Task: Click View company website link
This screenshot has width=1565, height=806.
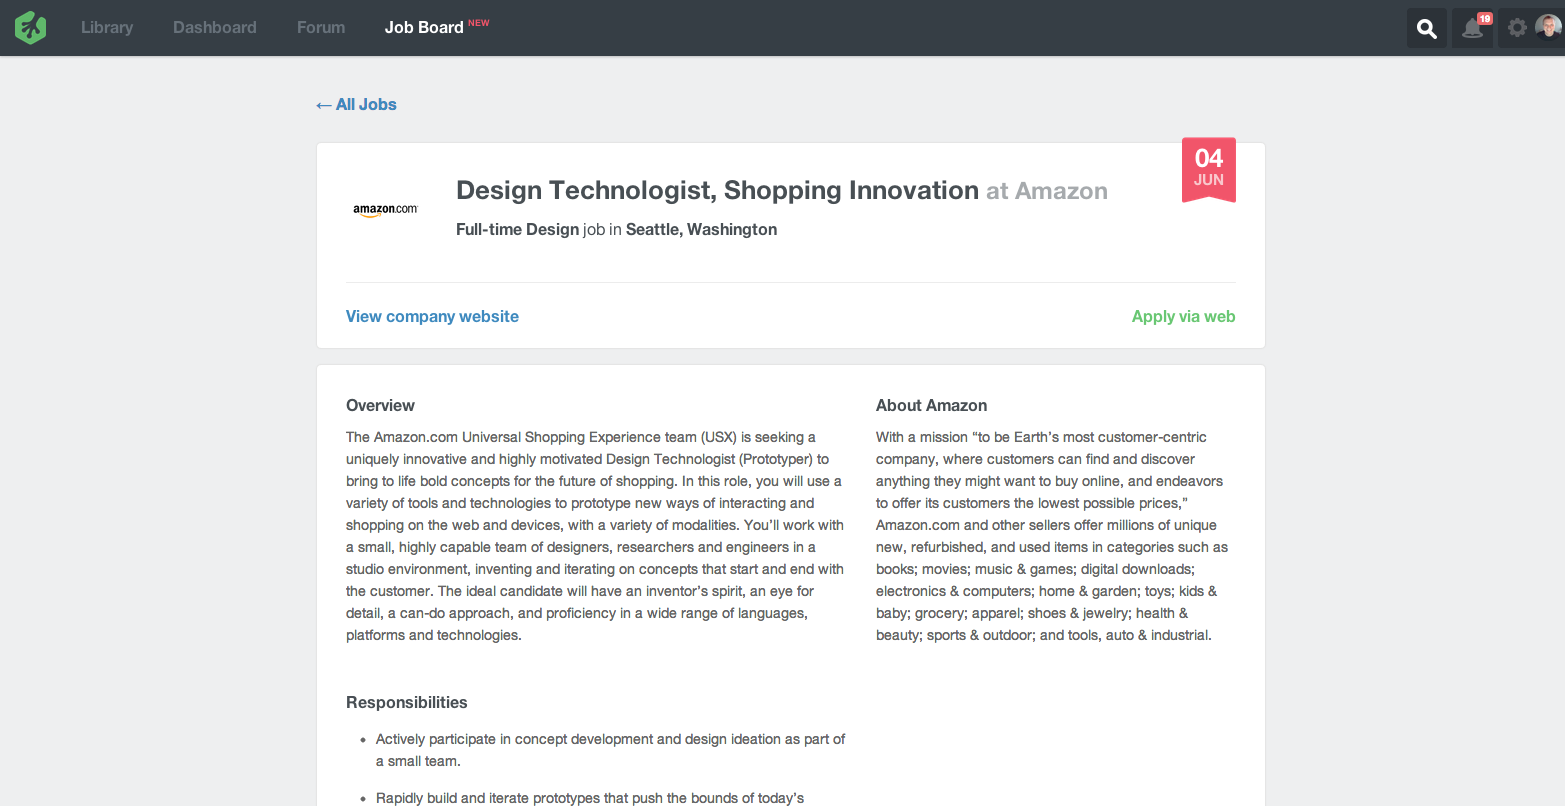Action: click(432, 316)
